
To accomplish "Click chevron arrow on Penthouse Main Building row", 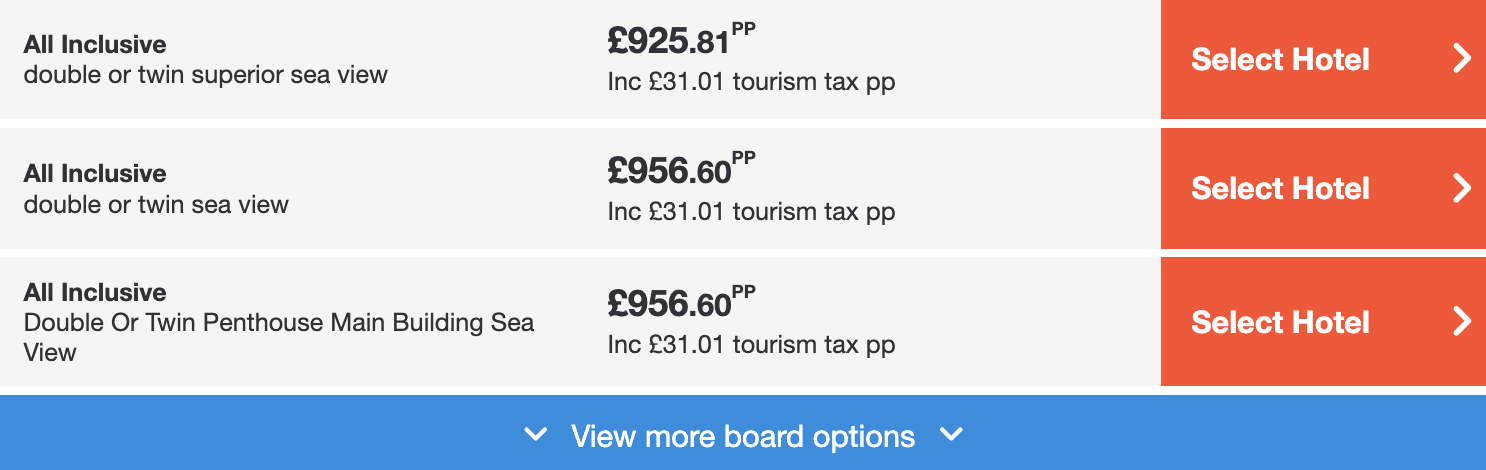I will click(x=1462, y=322).
